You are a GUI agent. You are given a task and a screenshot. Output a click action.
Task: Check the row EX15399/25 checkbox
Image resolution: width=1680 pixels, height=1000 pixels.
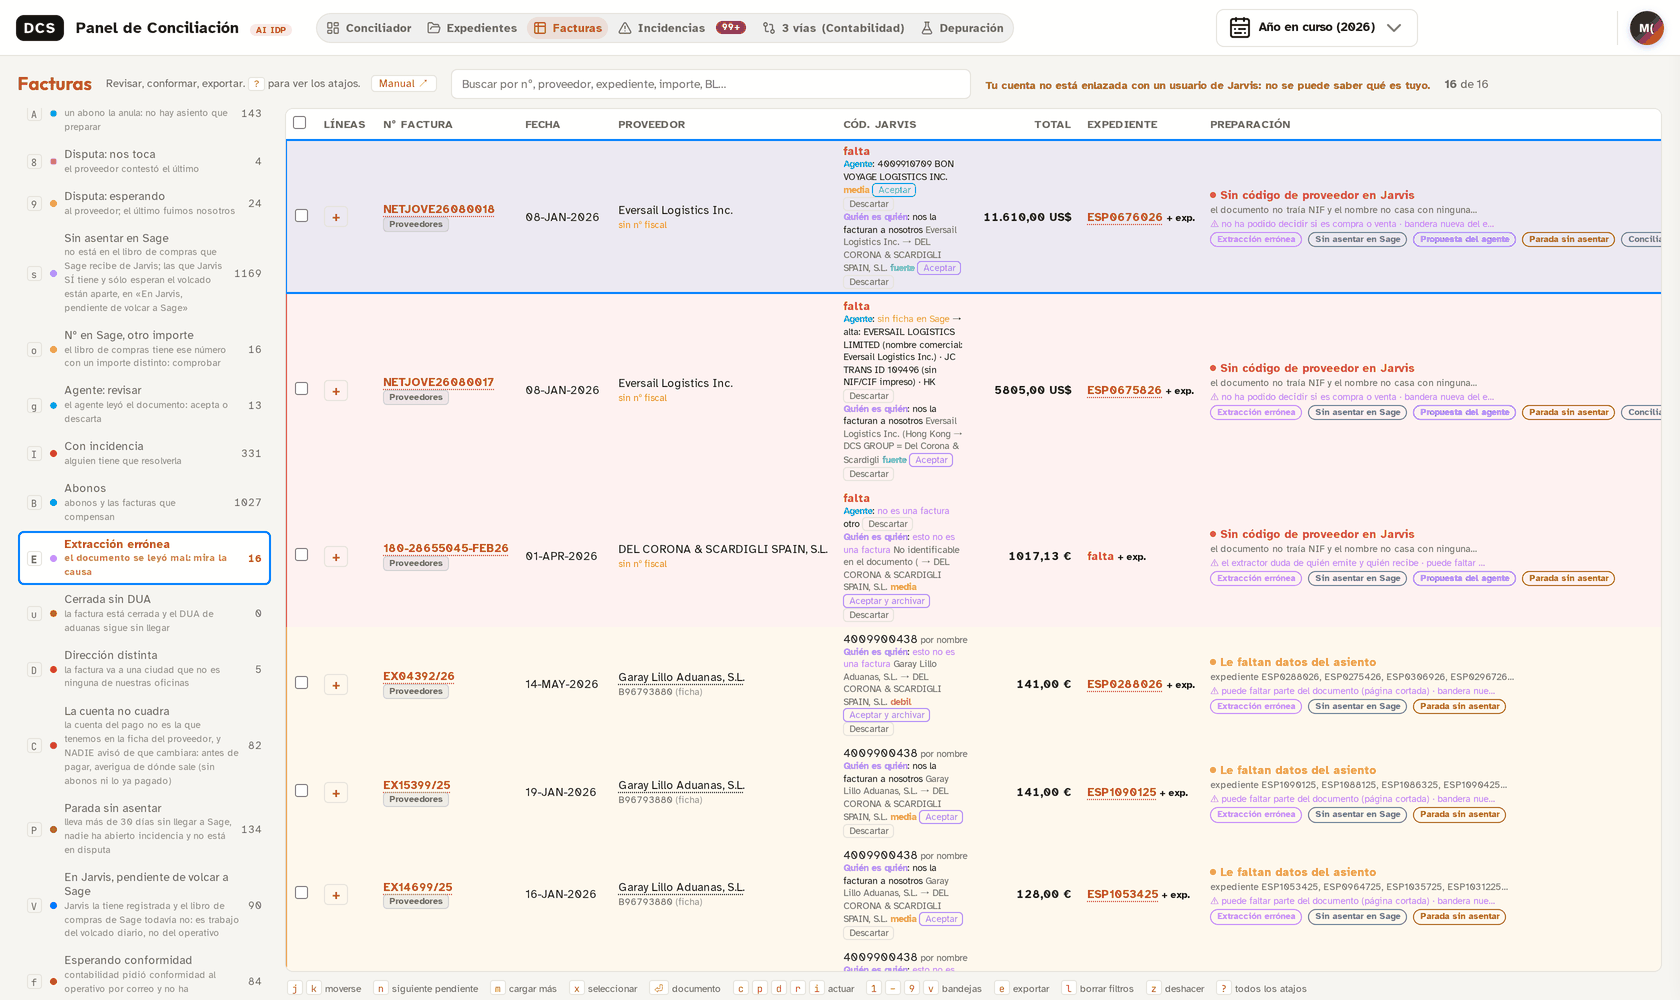[301, 791]
